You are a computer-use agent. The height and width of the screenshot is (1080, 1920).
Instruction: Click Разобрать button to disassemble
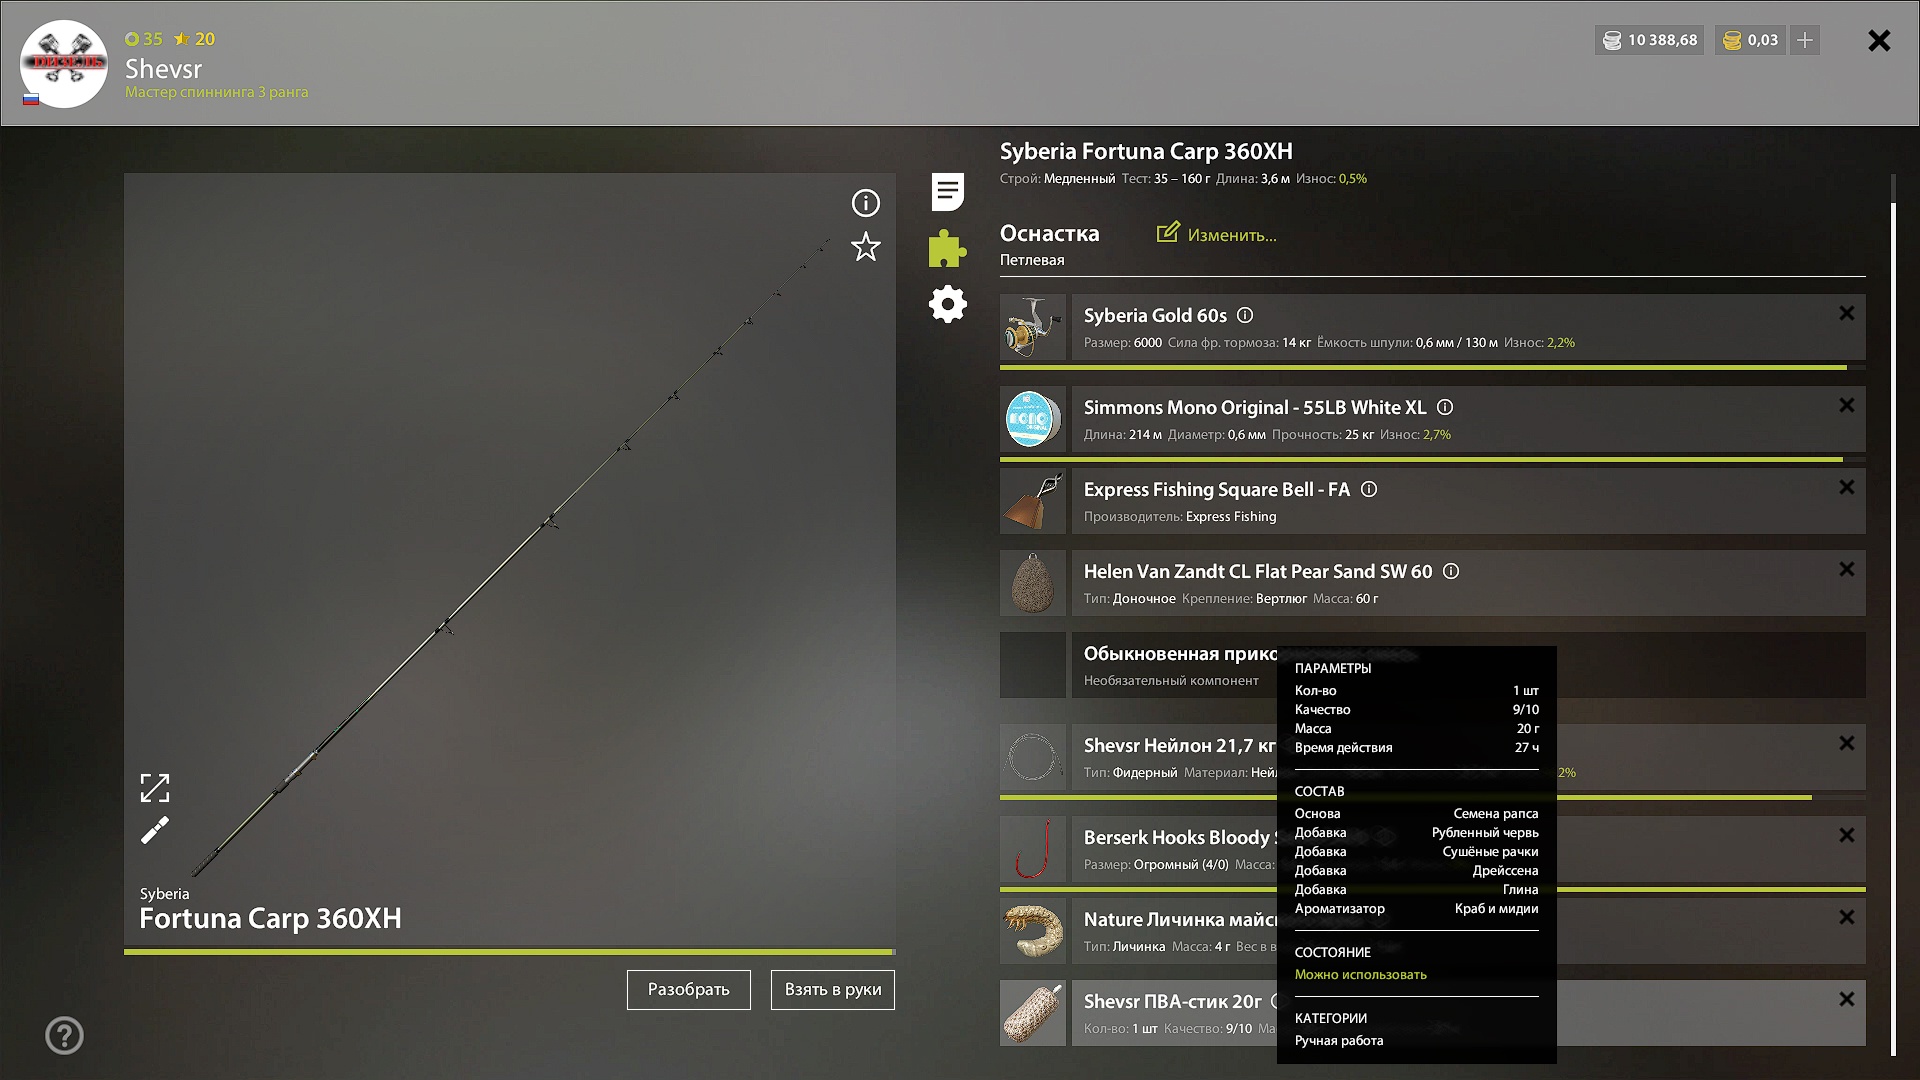[x=688, y=990]
